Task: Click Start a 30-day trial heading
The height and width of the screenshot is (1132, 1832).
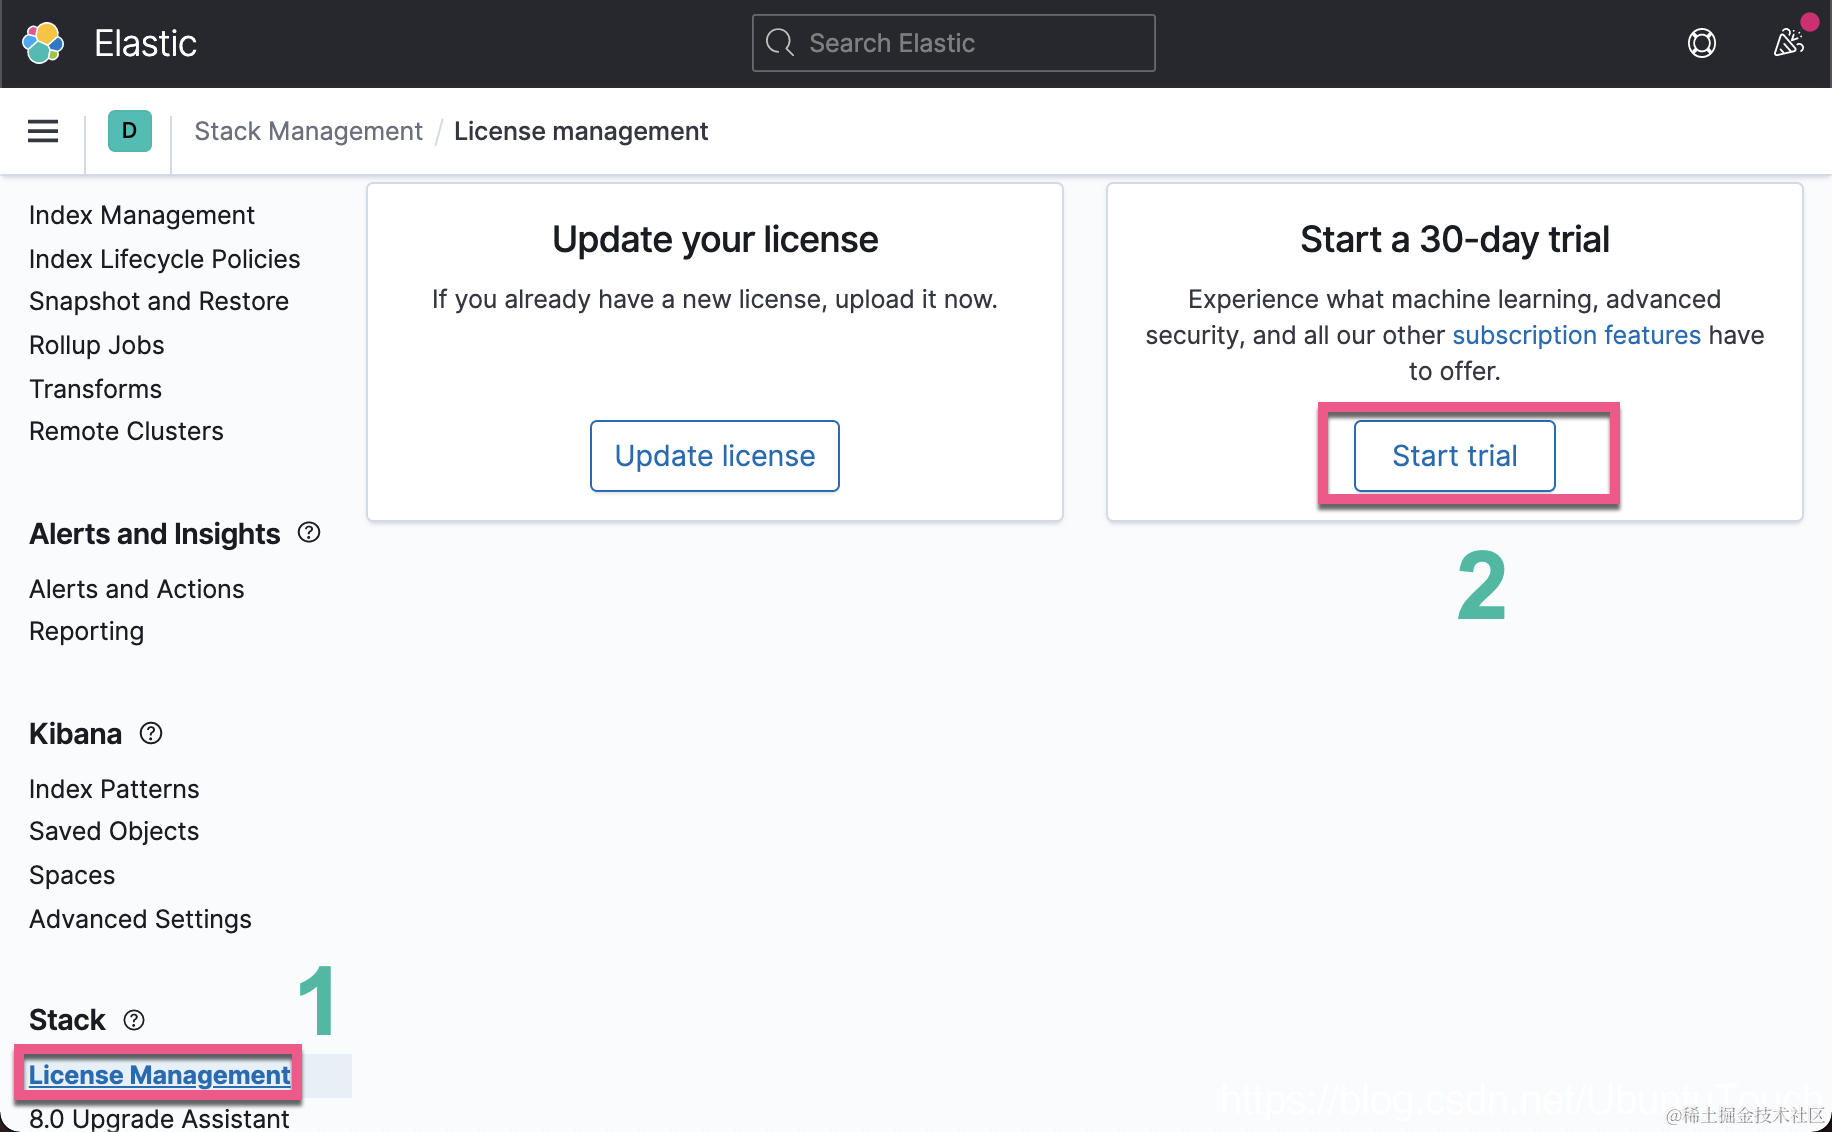Action: 1455,239
